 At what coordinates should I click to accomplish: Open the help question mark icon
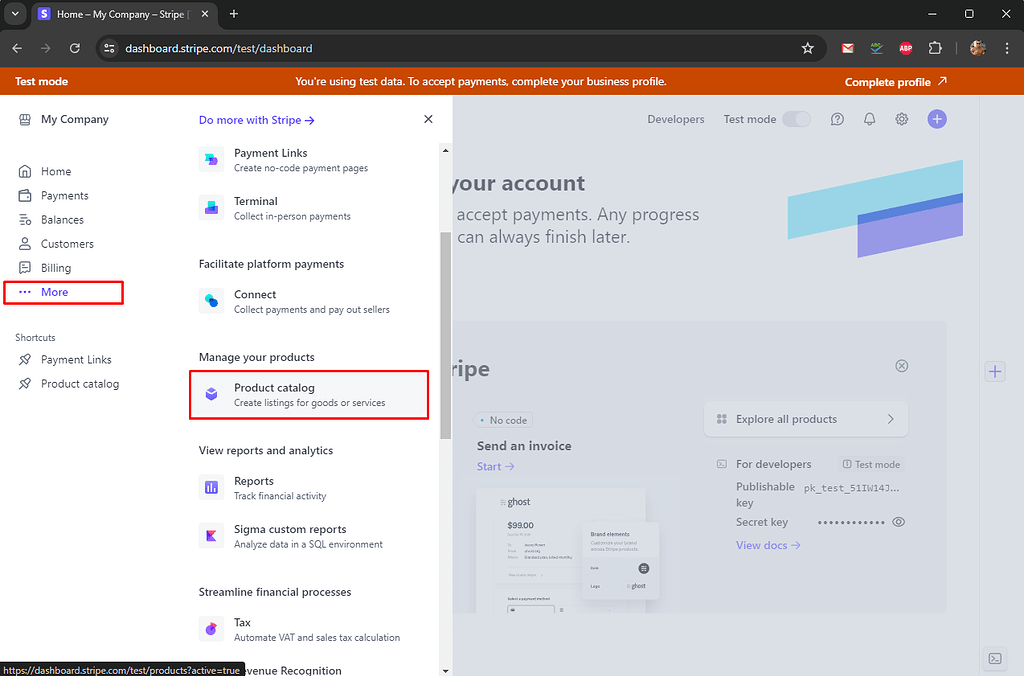pyautogui.click(x=837, y=119)
